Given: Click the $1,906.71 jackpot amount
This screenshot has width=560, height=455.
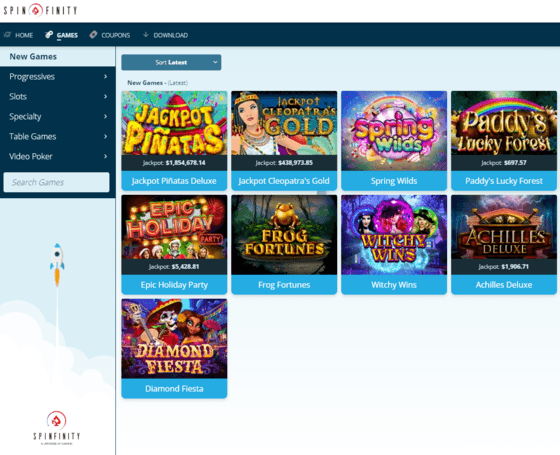Looking at the screenshot, I should [x=515, y=267].
